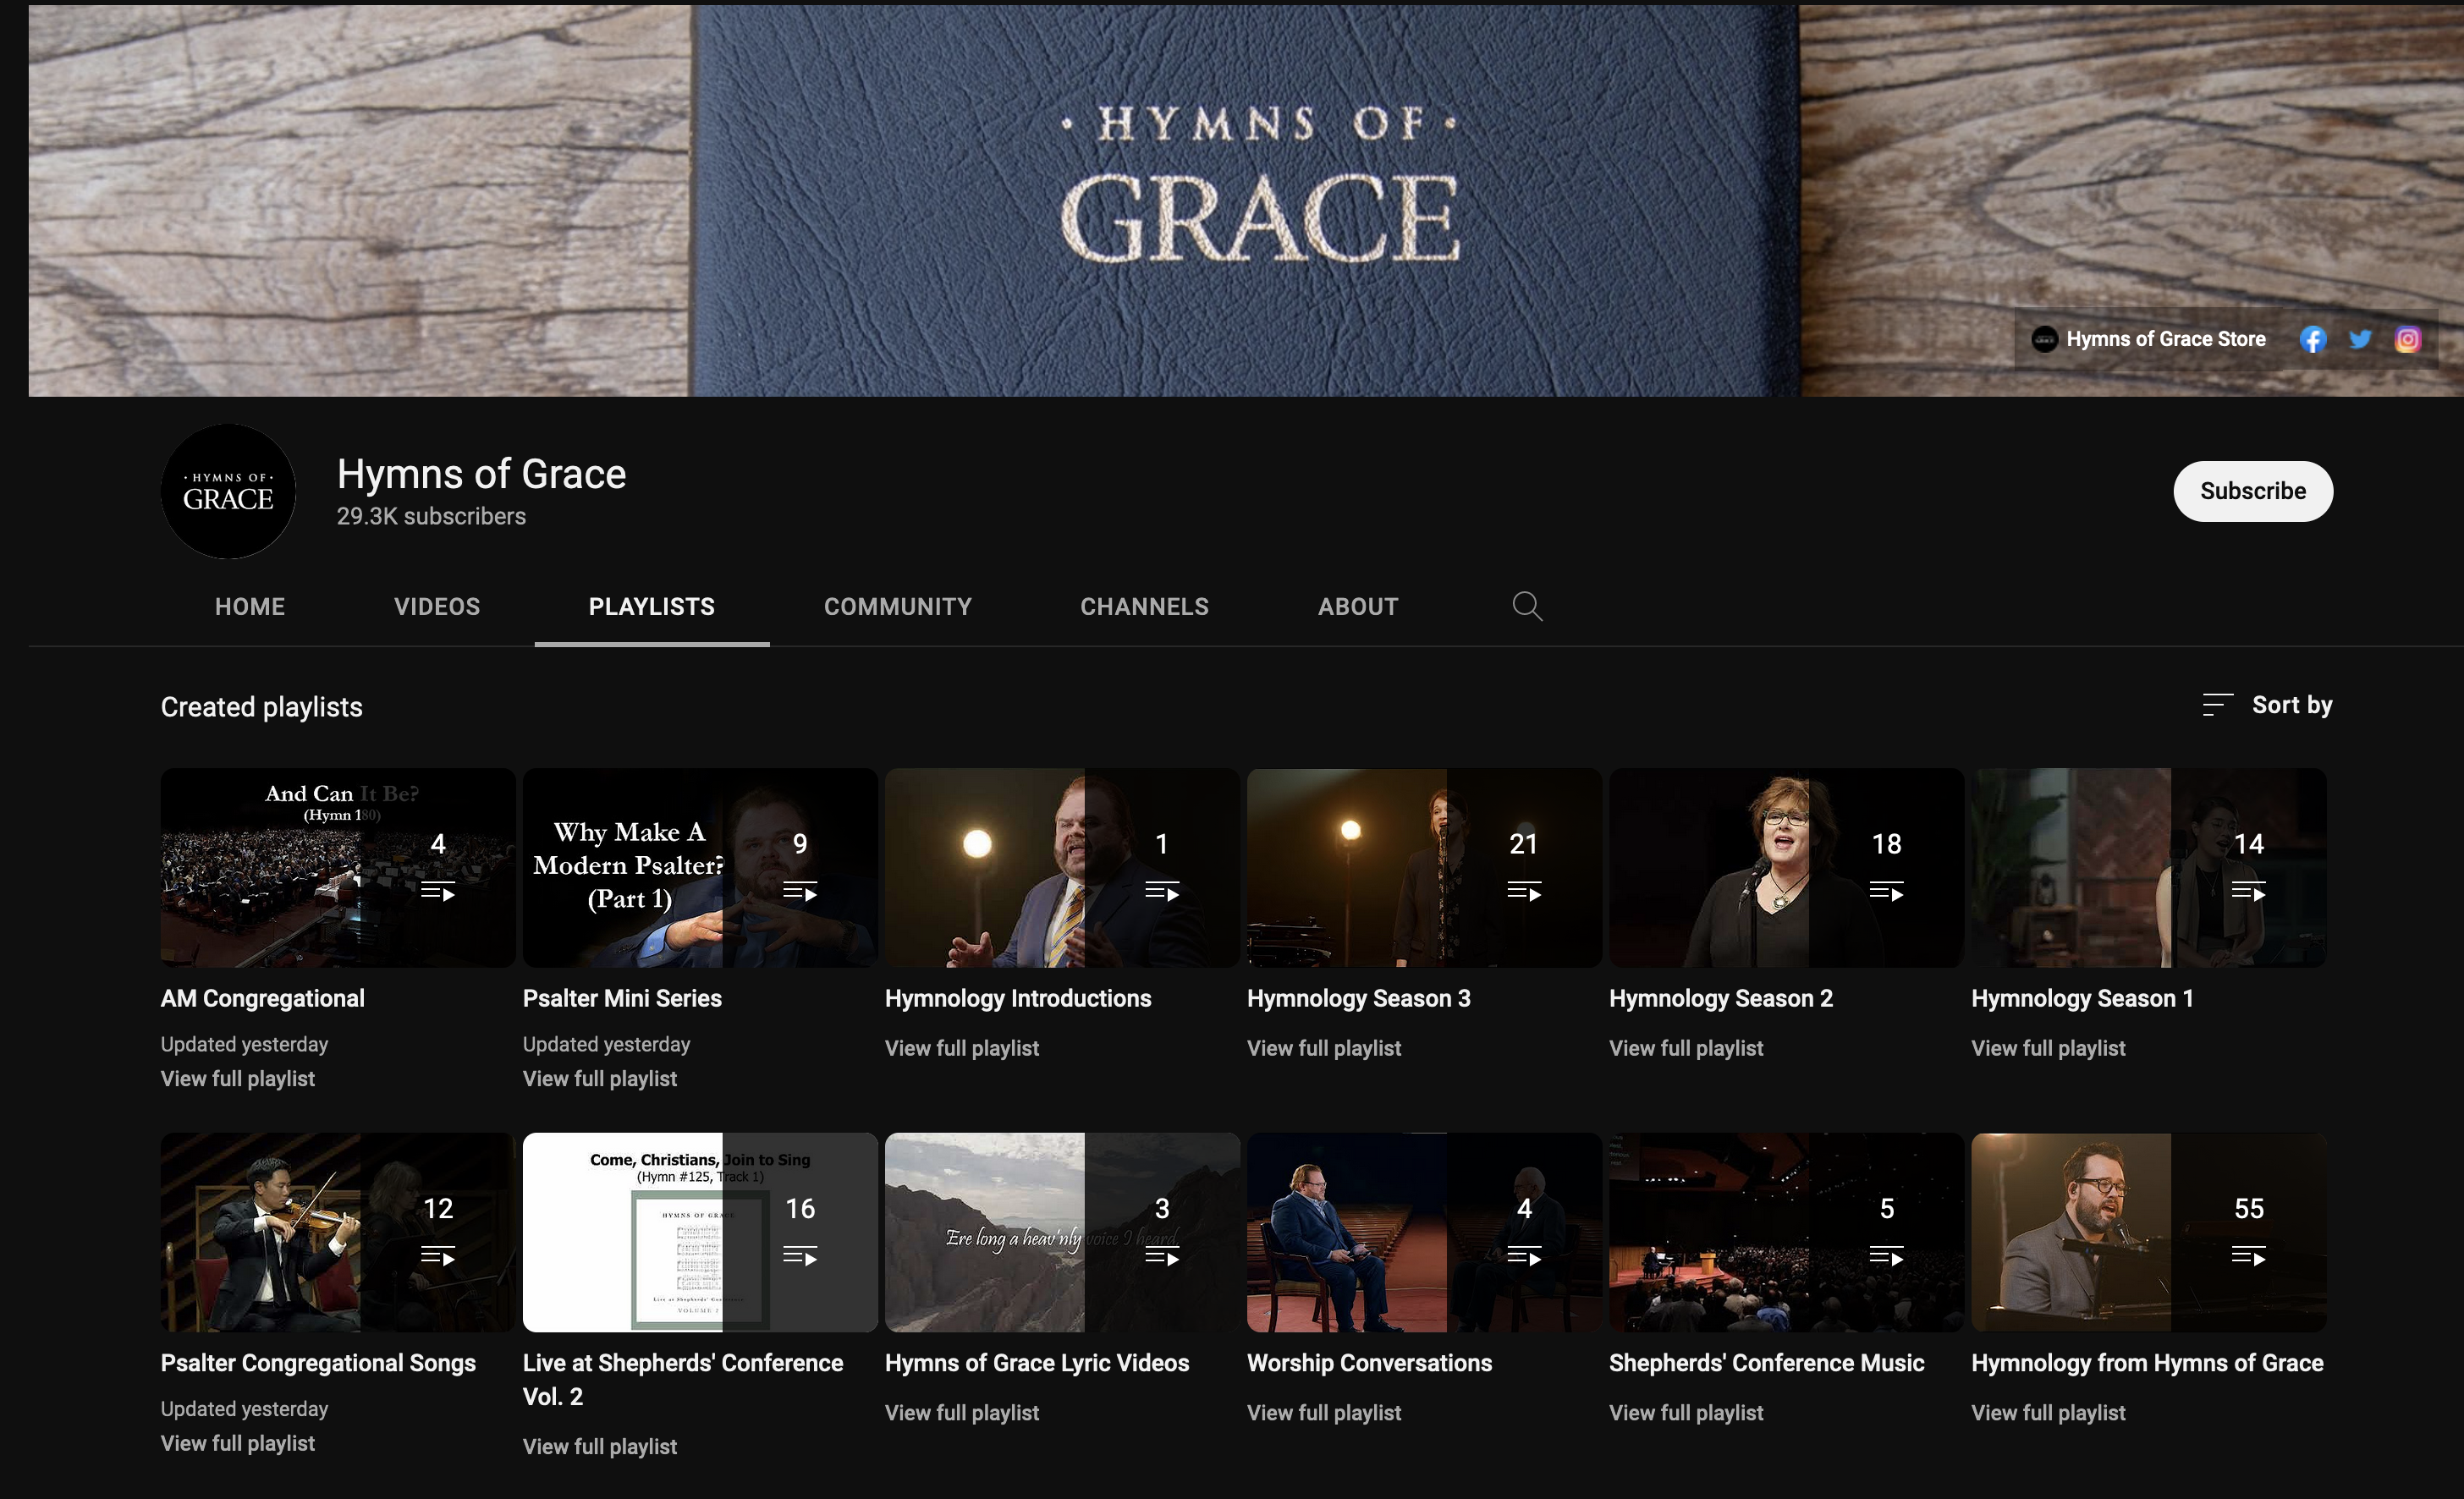Screen dimensions: 2464x1499
Task: Open the Twitter link icon in banner
Action: (2360, 339)
